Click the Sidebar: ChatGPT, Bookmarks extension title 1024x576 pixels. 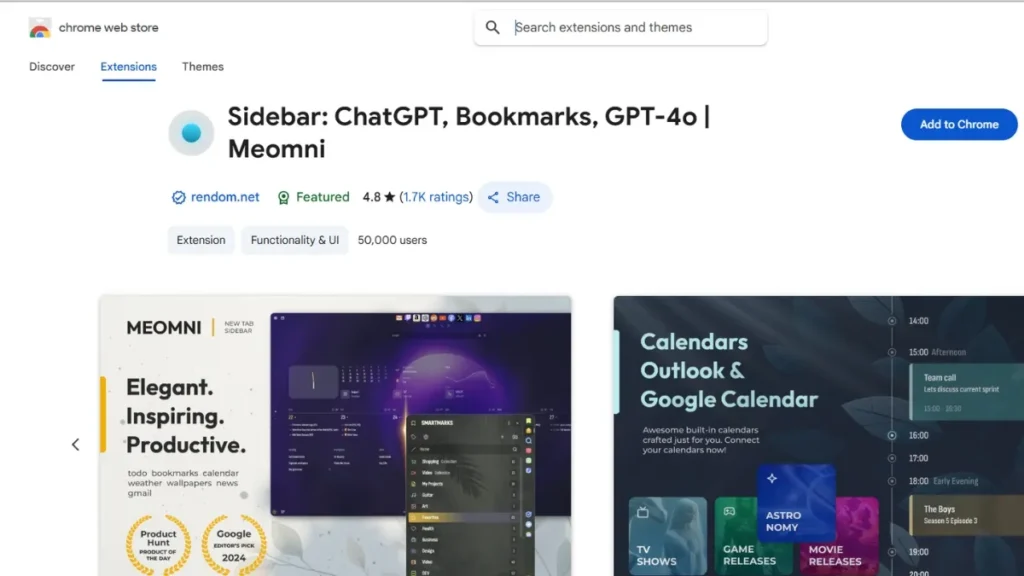click(x=469, y=133)
